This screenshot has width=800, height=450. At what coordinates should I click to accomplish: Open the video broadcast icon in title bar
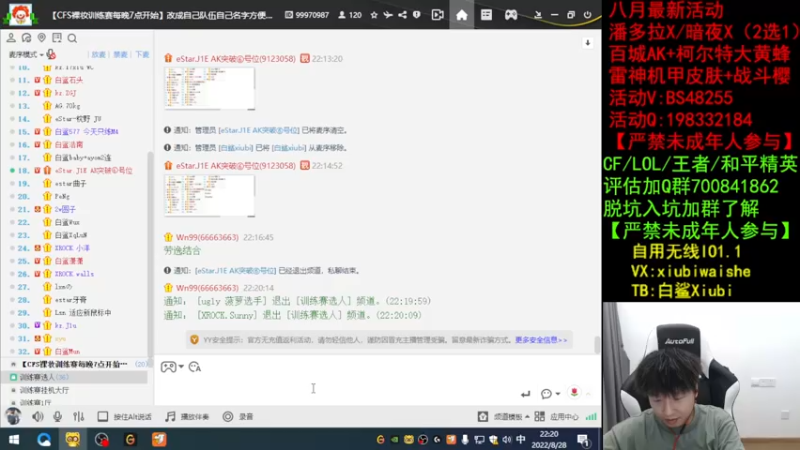pyautogui.click(x=437, y=15)
